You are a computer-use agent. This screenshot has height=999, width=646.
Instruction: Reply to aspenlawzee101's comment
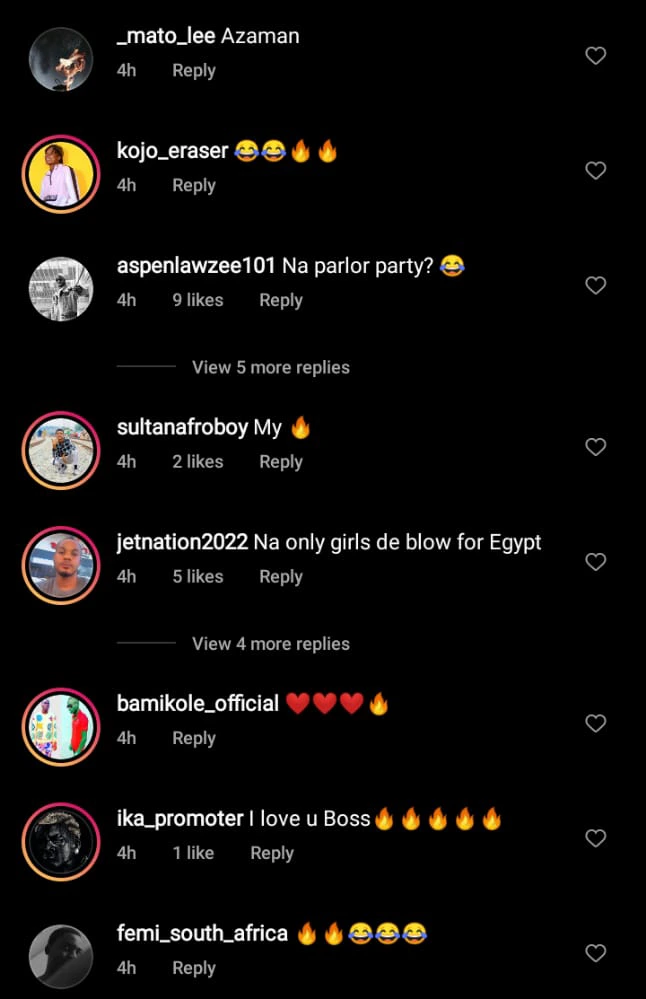(x=280, y=300)
